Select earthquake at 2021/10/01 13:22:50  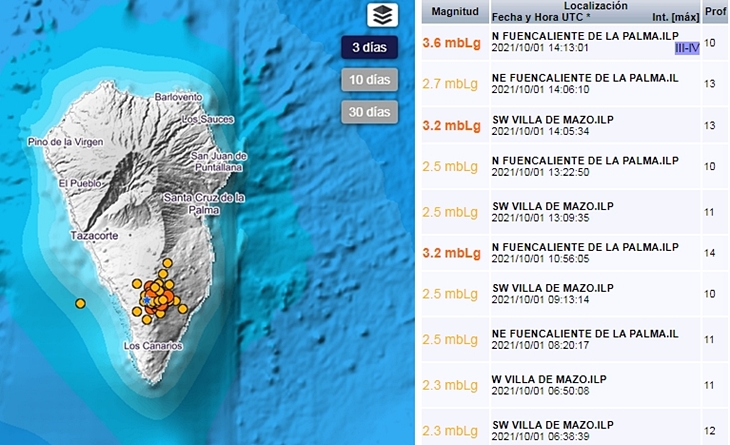tap(540, 172)
